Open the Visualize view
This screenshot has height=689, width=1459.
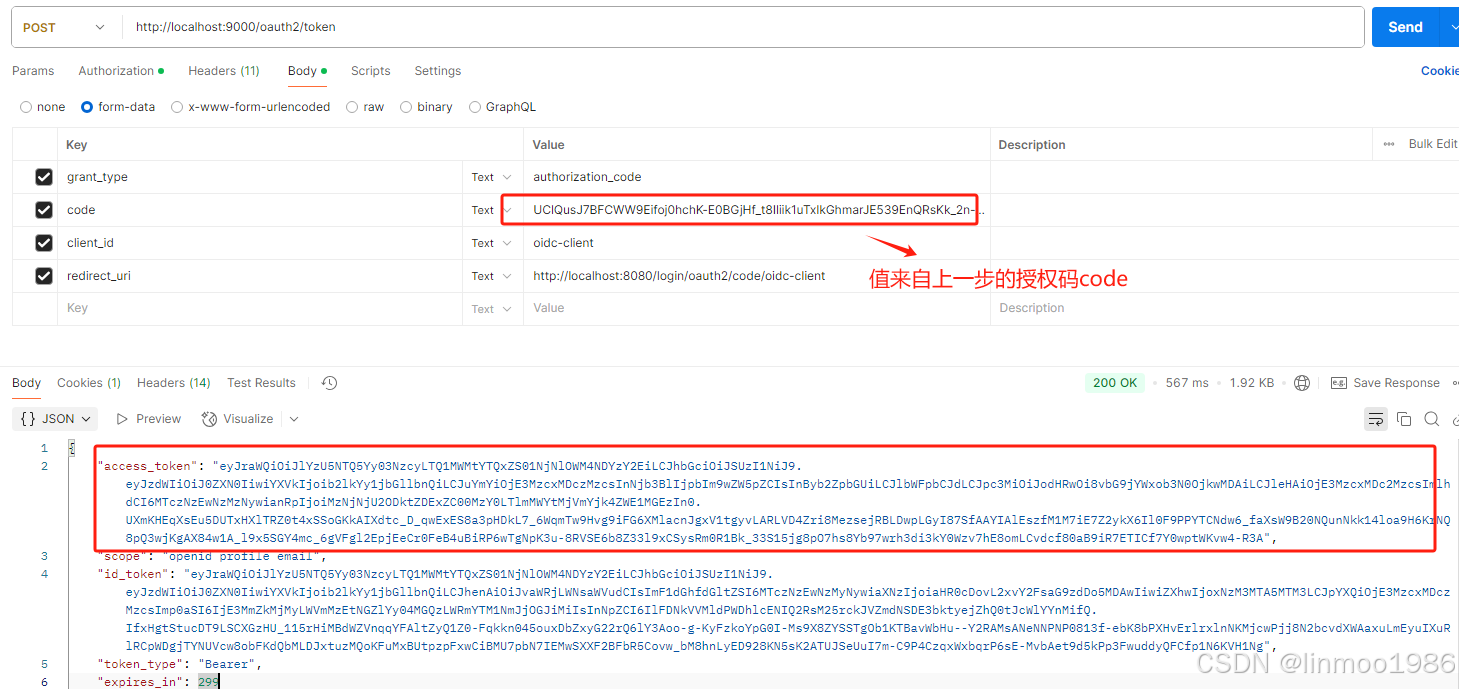pyautogui.click(x=238, y=419)
